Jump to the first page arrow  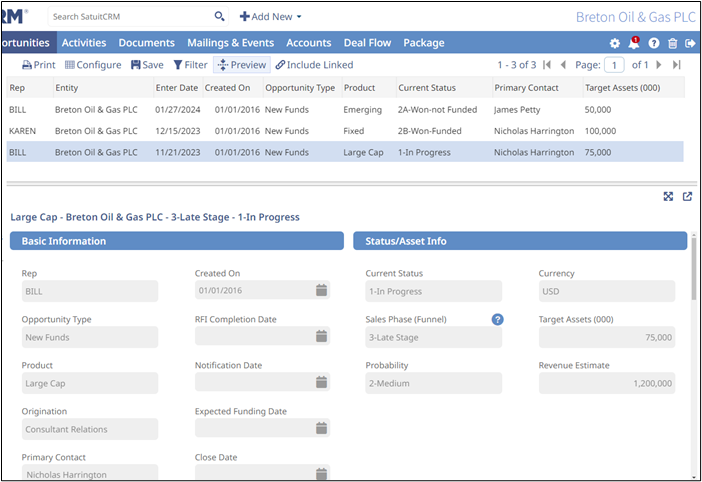click(x=547, y=65)
